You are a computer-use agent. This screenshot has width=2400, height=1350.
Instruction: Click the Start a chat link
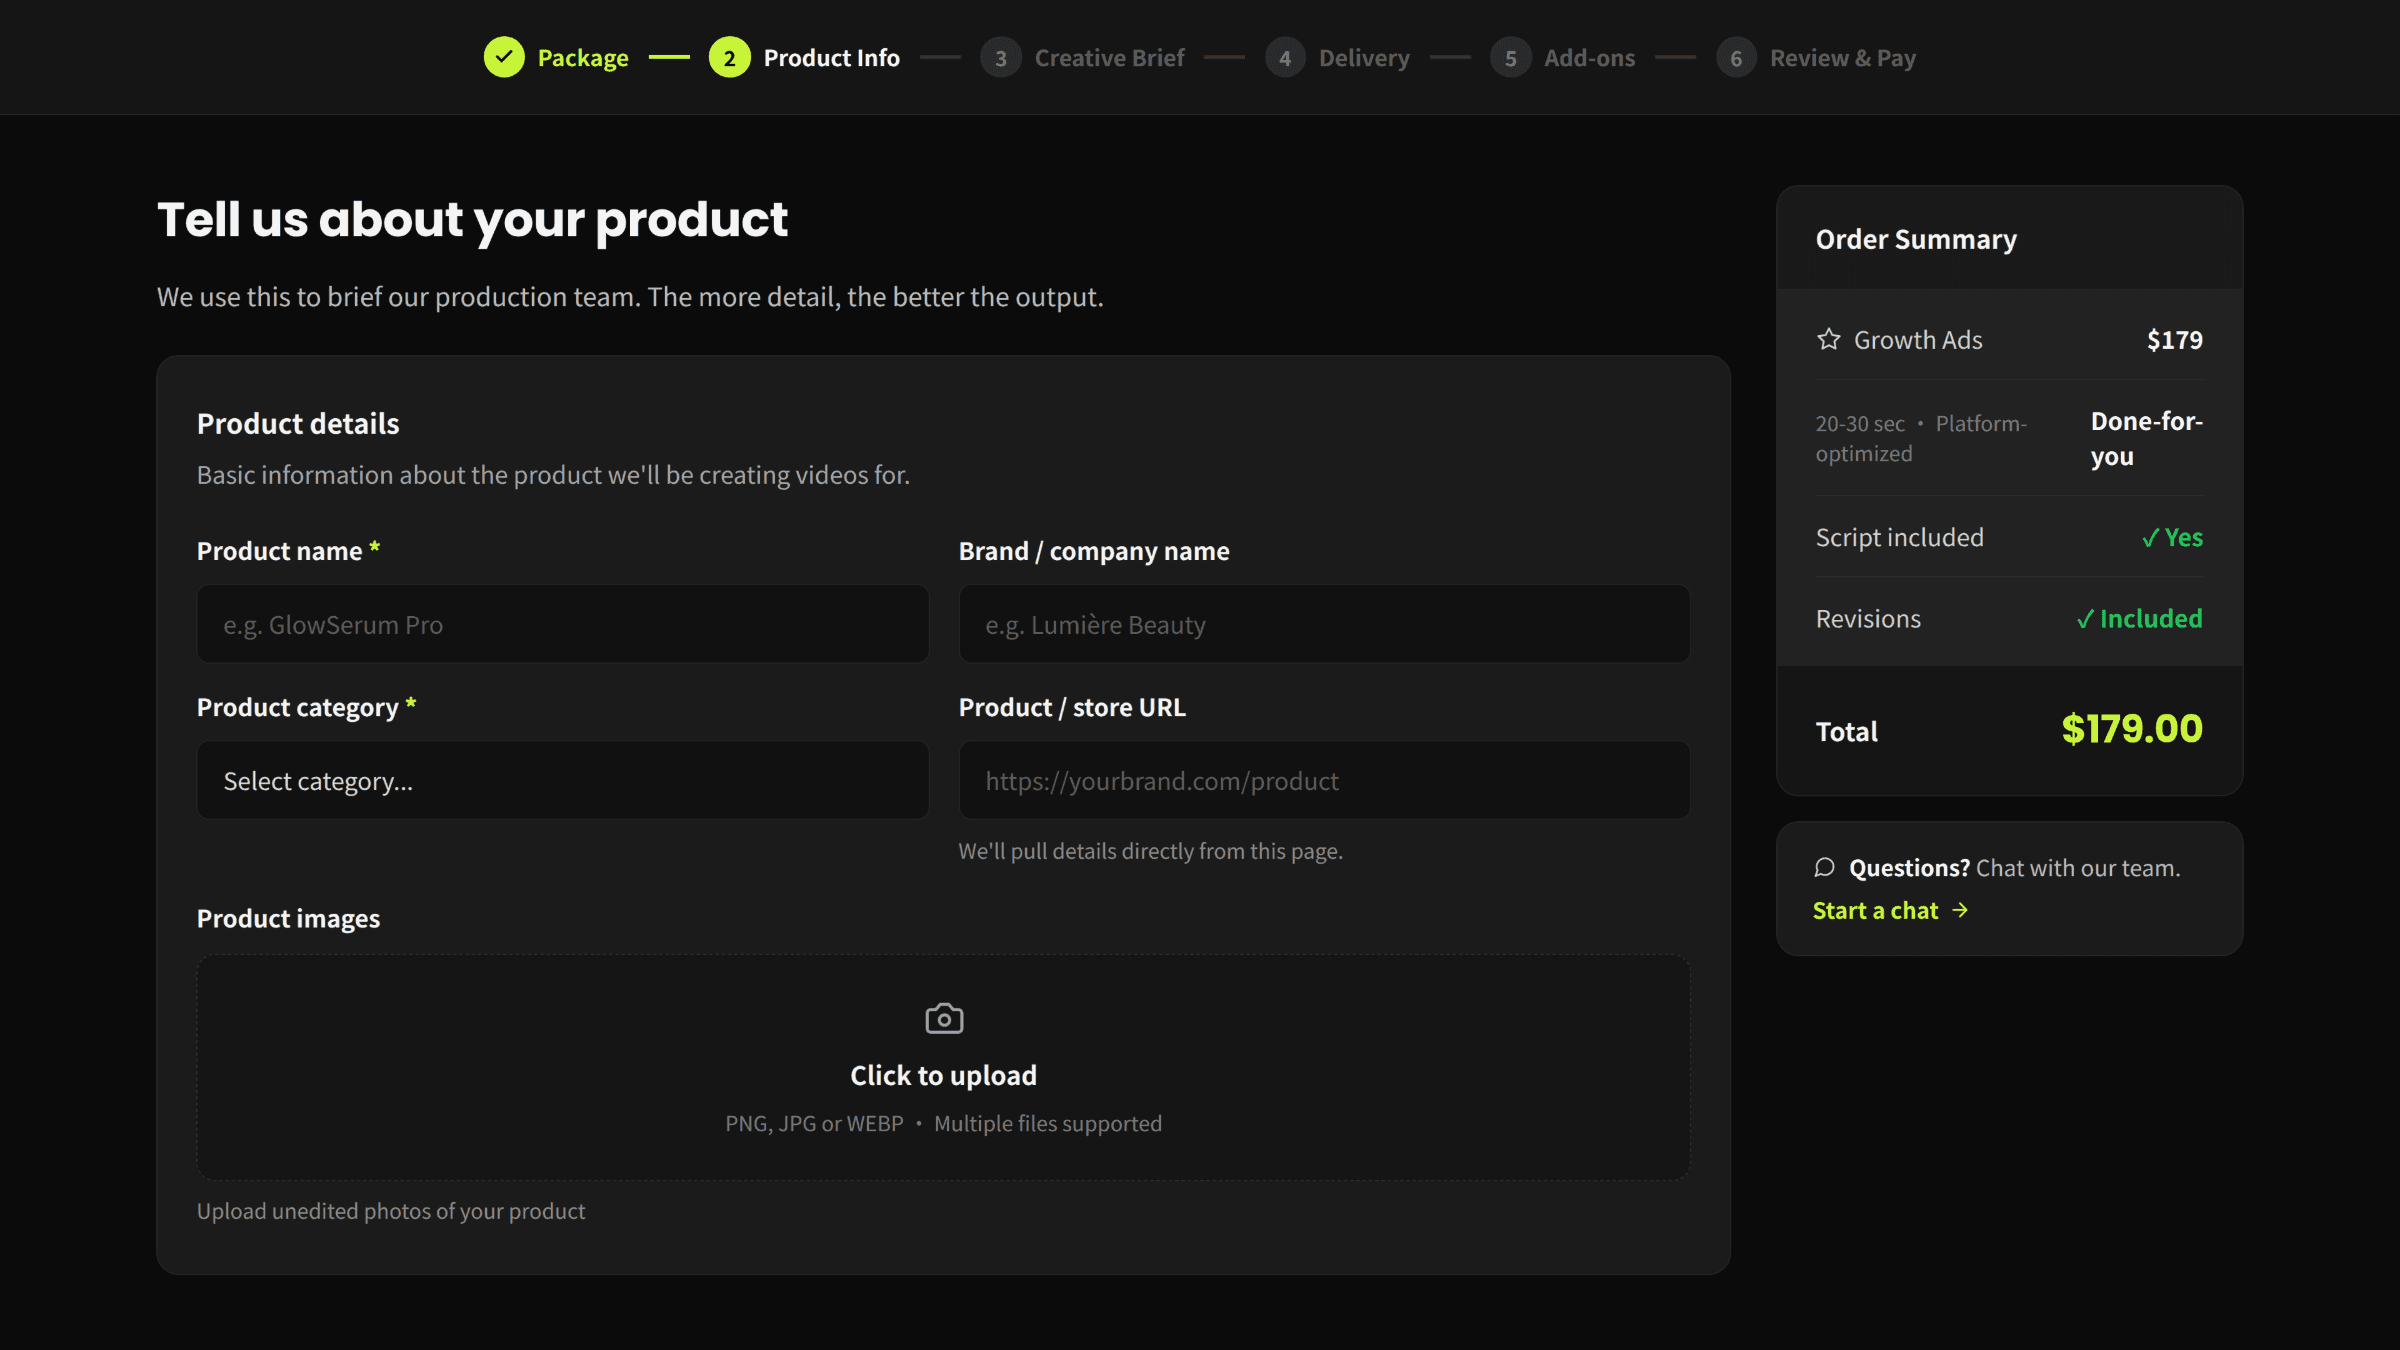pos(1890,910)
